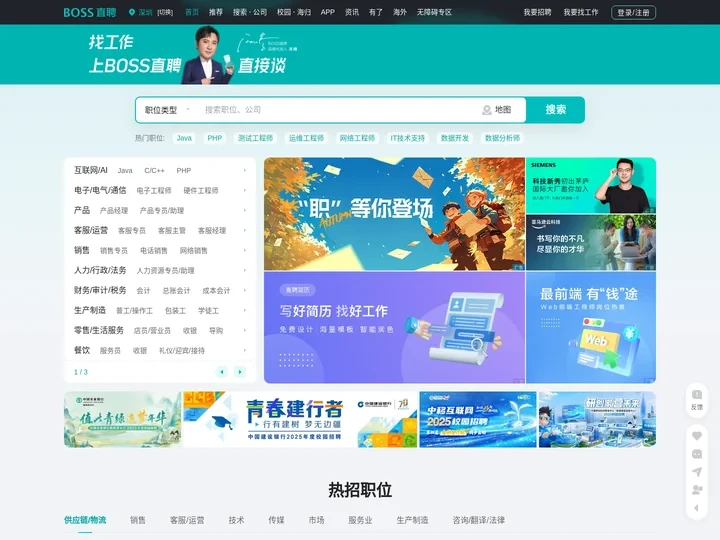Go to the previous category page arrow
This screenshot has width=720, height=540.
pos(222,372)
